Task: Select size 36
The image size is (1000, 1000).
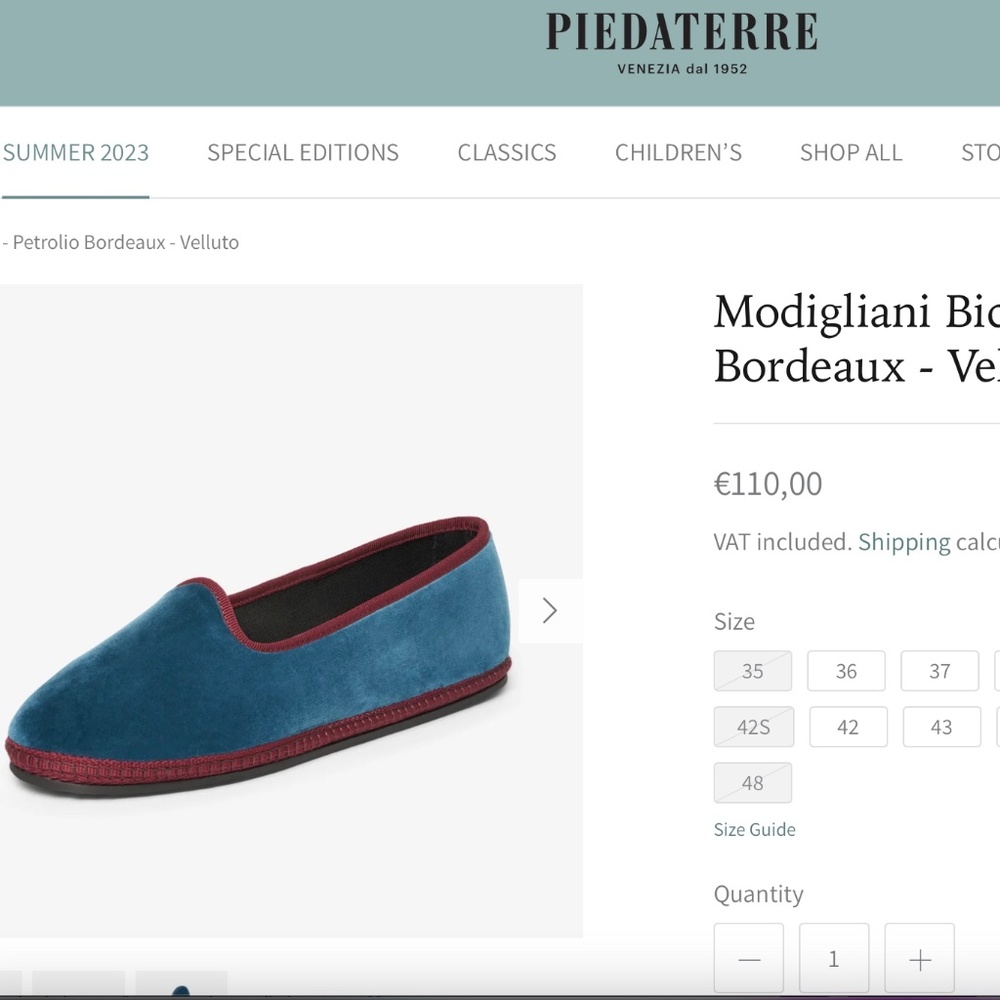Action: pos(846,671)
